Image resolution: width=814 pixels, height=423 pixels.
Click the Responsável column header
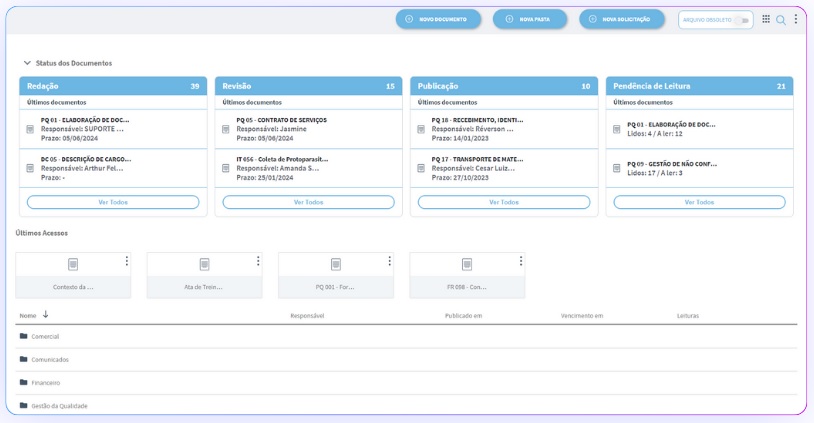[307, 316]
